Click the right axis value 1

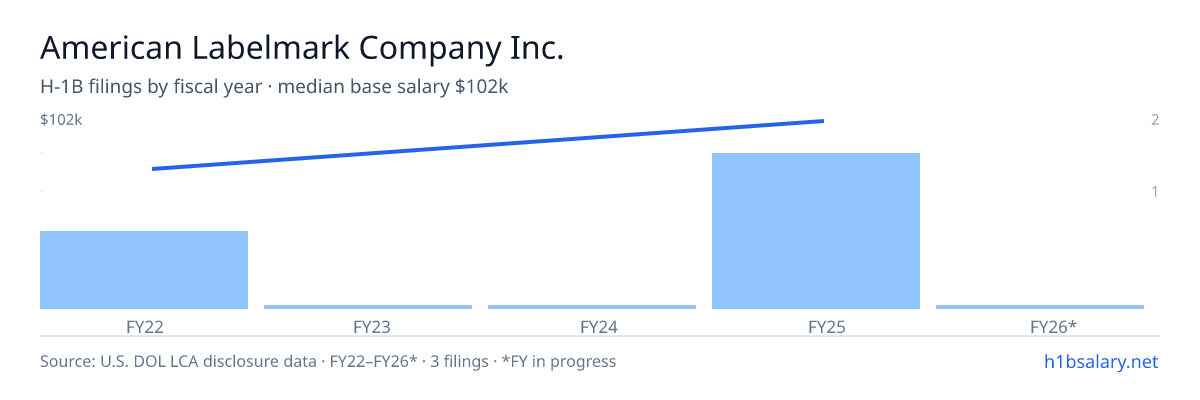pos(1155,191)
